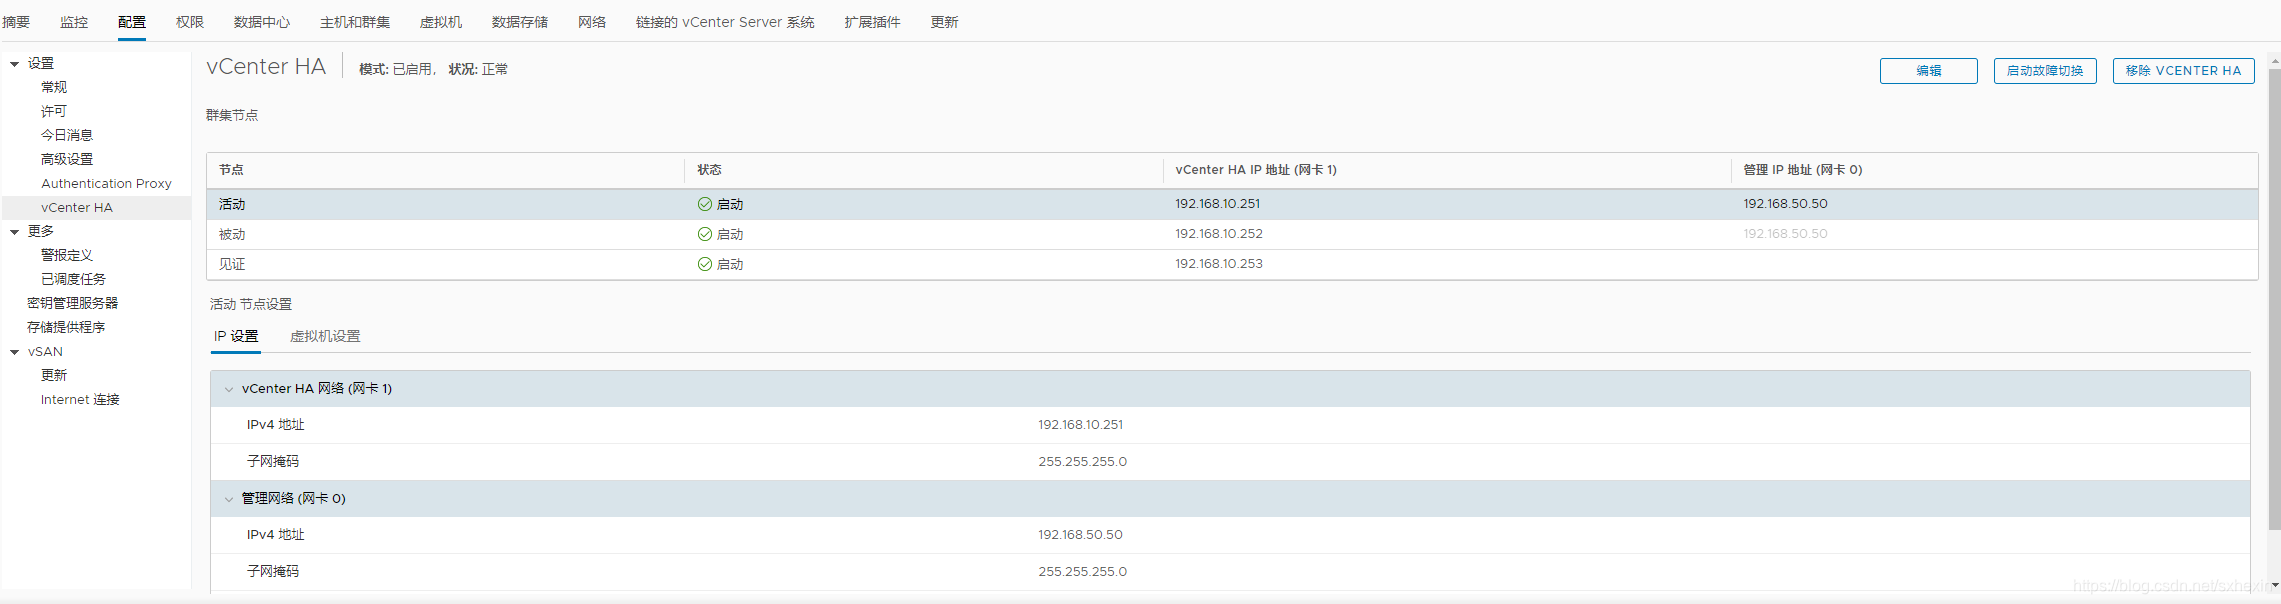The image size is (2281, 604).
Task: Collapse 管理网络 (网卡 0) section
Action: coord(229,499)
